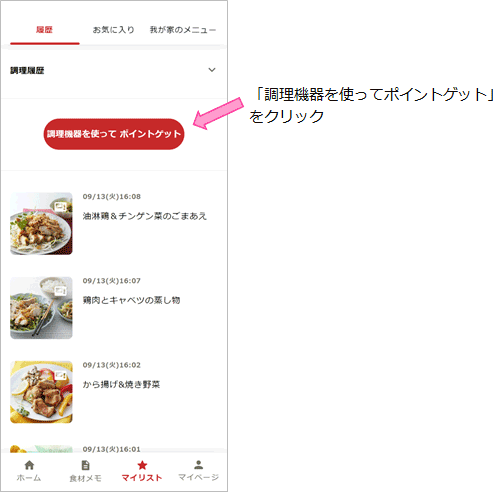Switch to the 履歴 tab
Viewport: 500px width, 492px height.
44,30
